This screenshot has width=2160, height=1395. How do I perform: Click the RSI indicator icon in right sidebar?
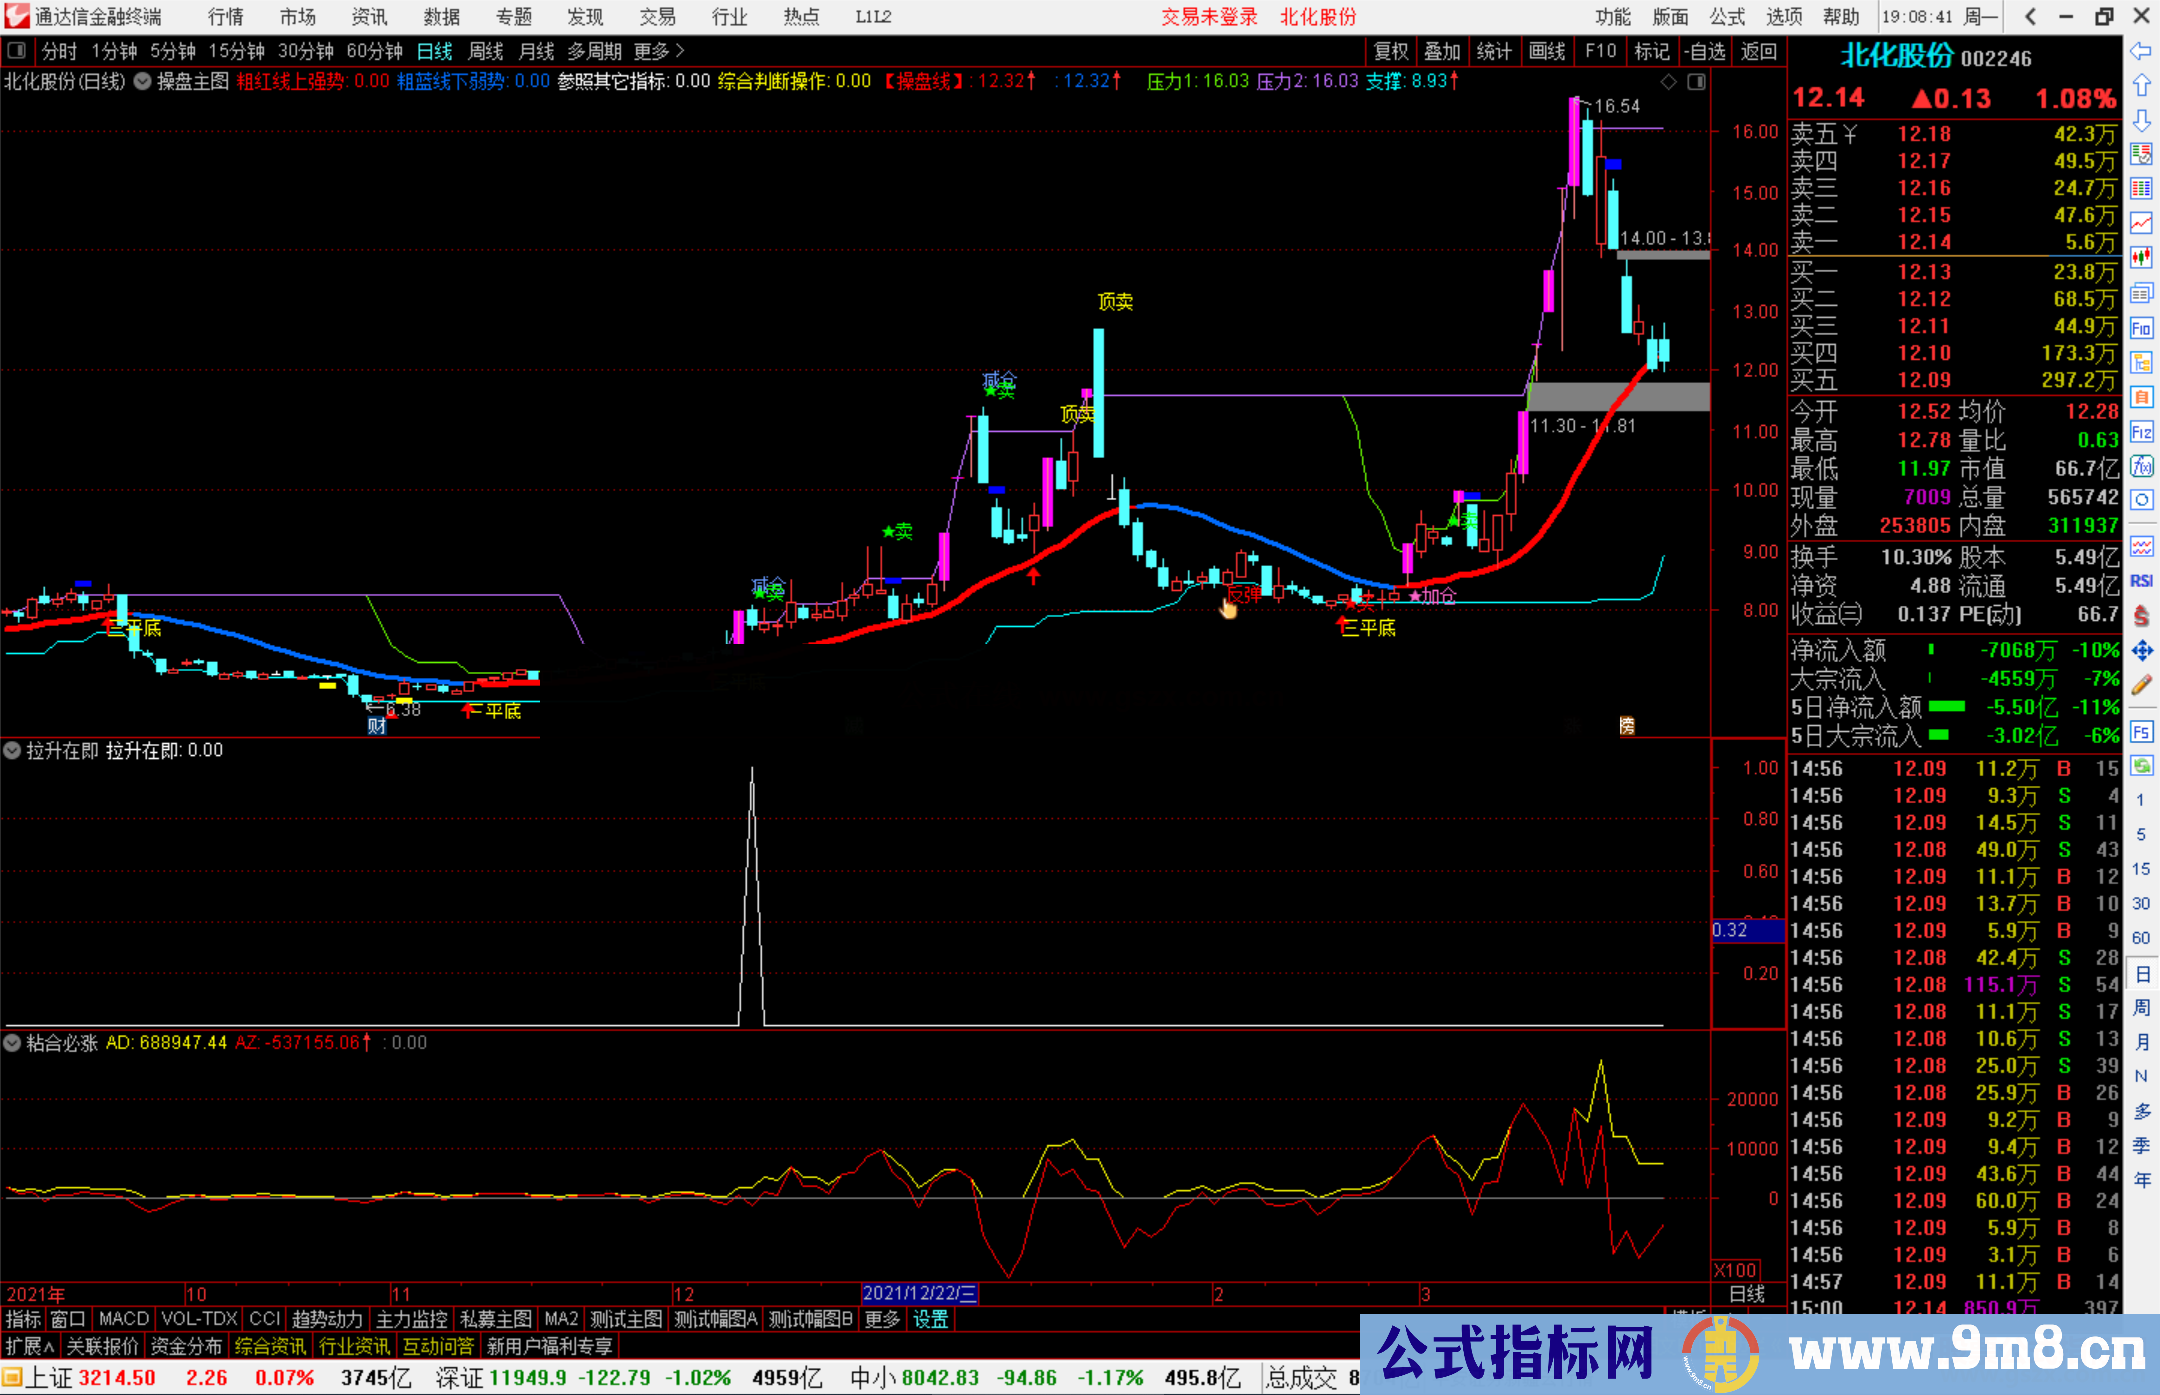[2141, 581]
